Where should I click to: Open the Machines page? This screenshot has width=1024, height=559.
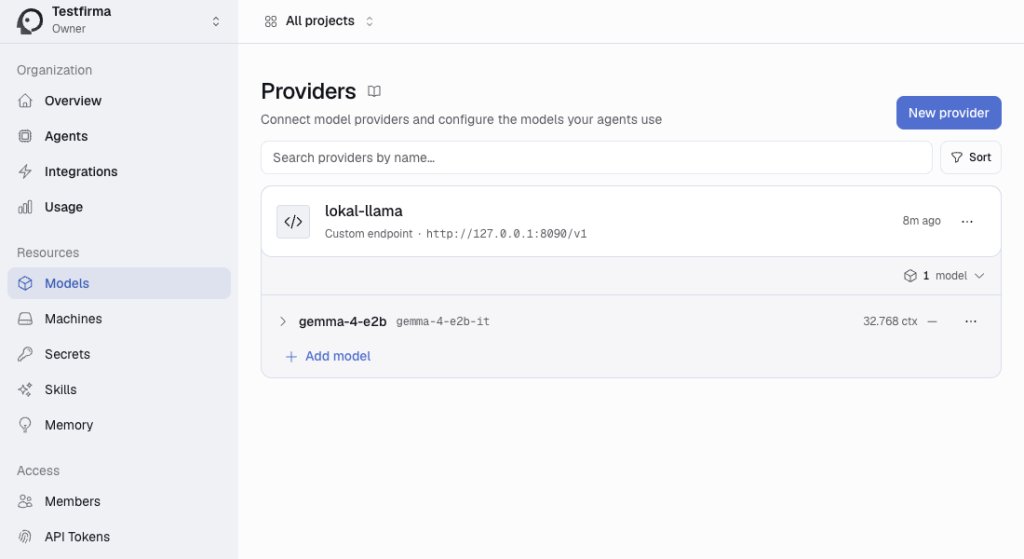pyautogui.click(x=119, y=319)
